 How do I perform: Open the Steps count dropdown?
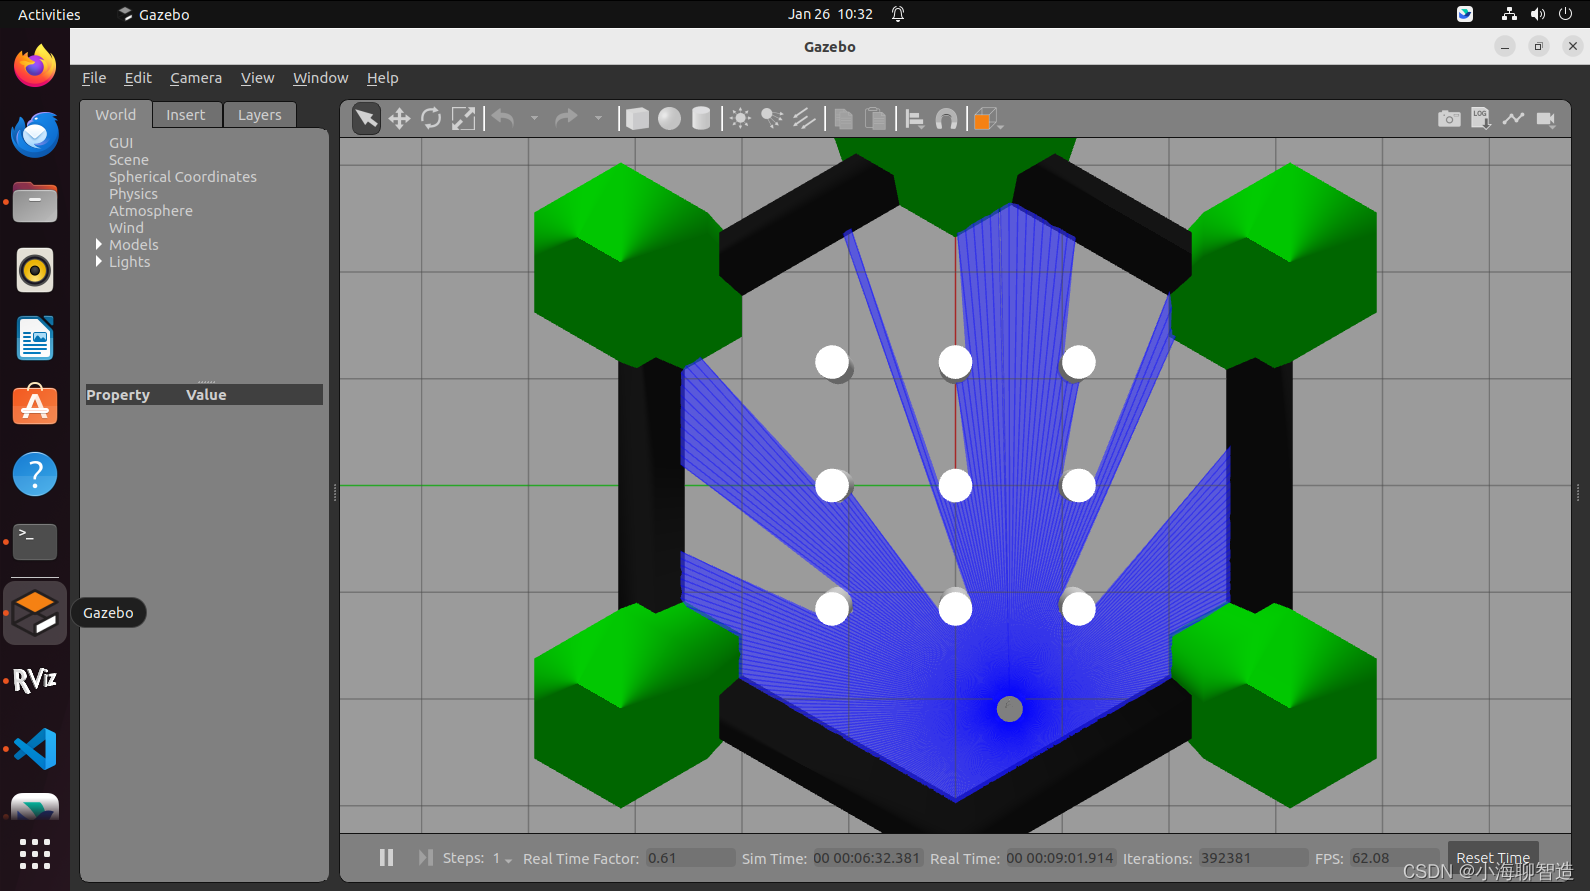[x=503, y=859]
